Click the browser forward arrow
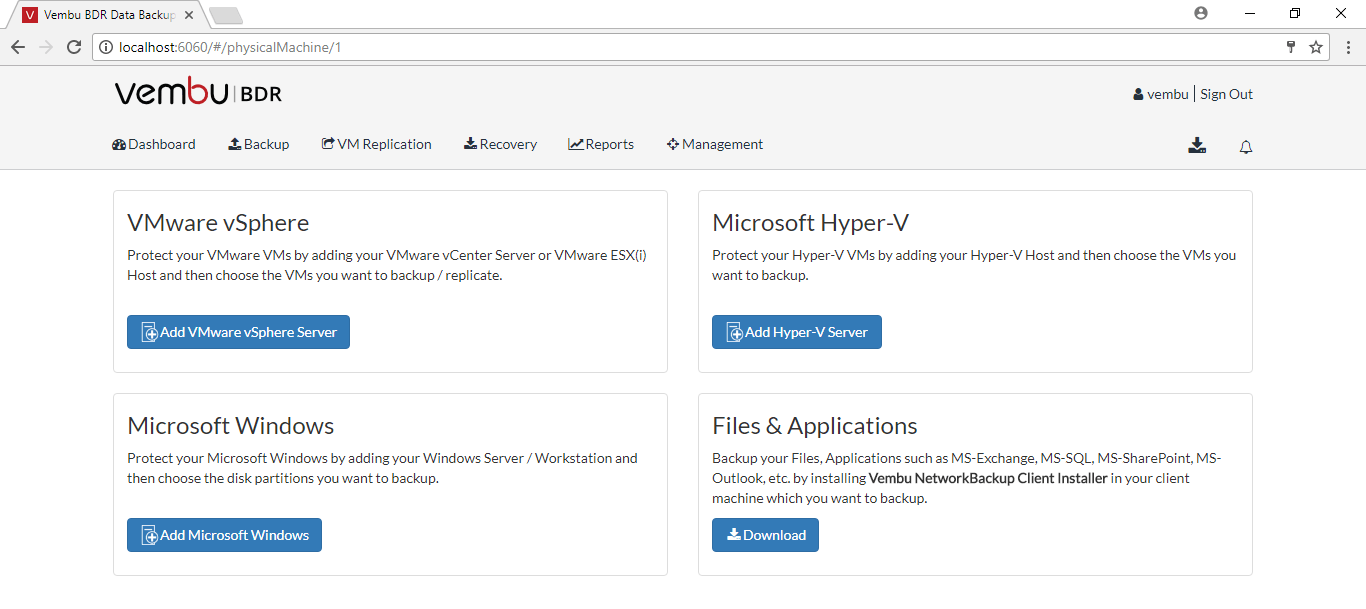This screenshot has height=609, width=1366. tap(46, 47)
